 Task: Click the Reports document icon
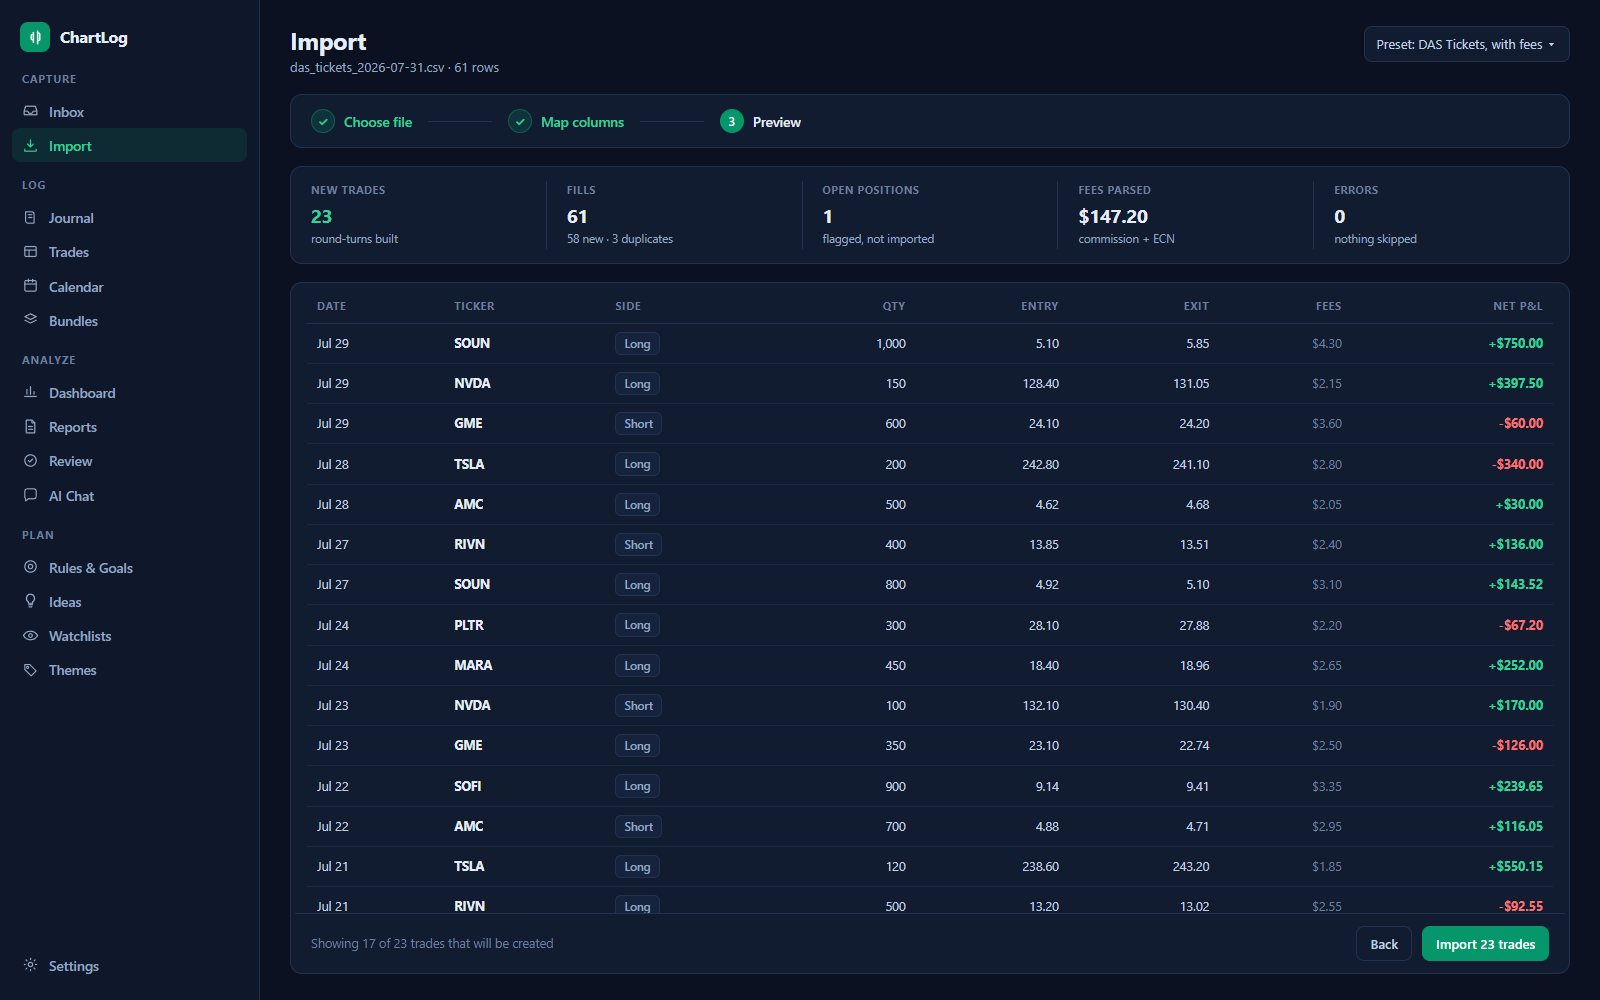31,426
